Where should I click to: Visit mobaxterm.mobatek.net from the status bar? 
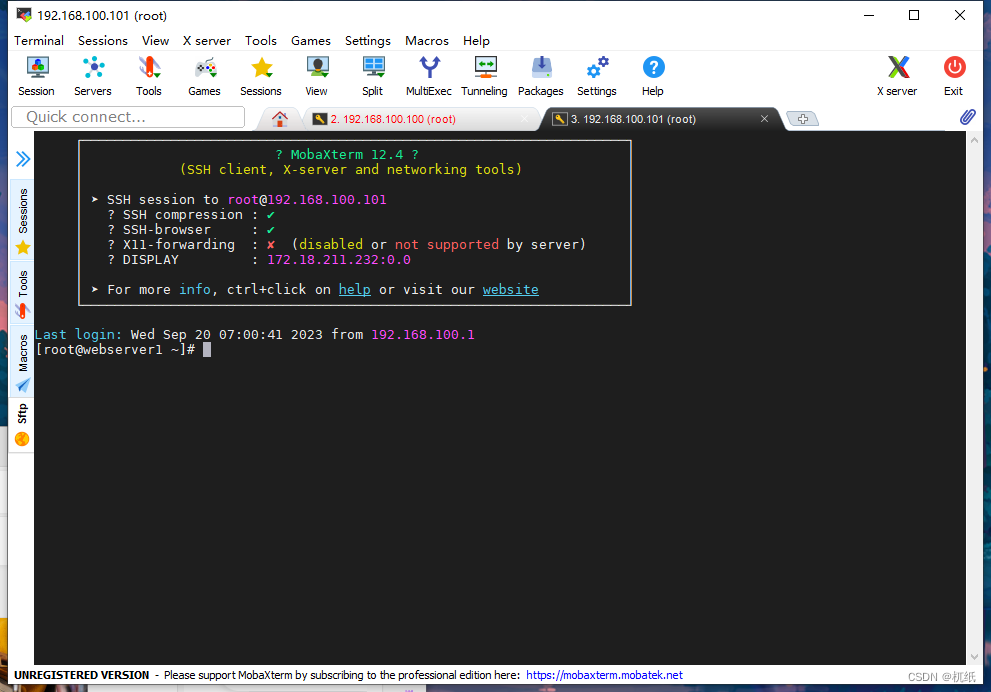tap(605, 675)
